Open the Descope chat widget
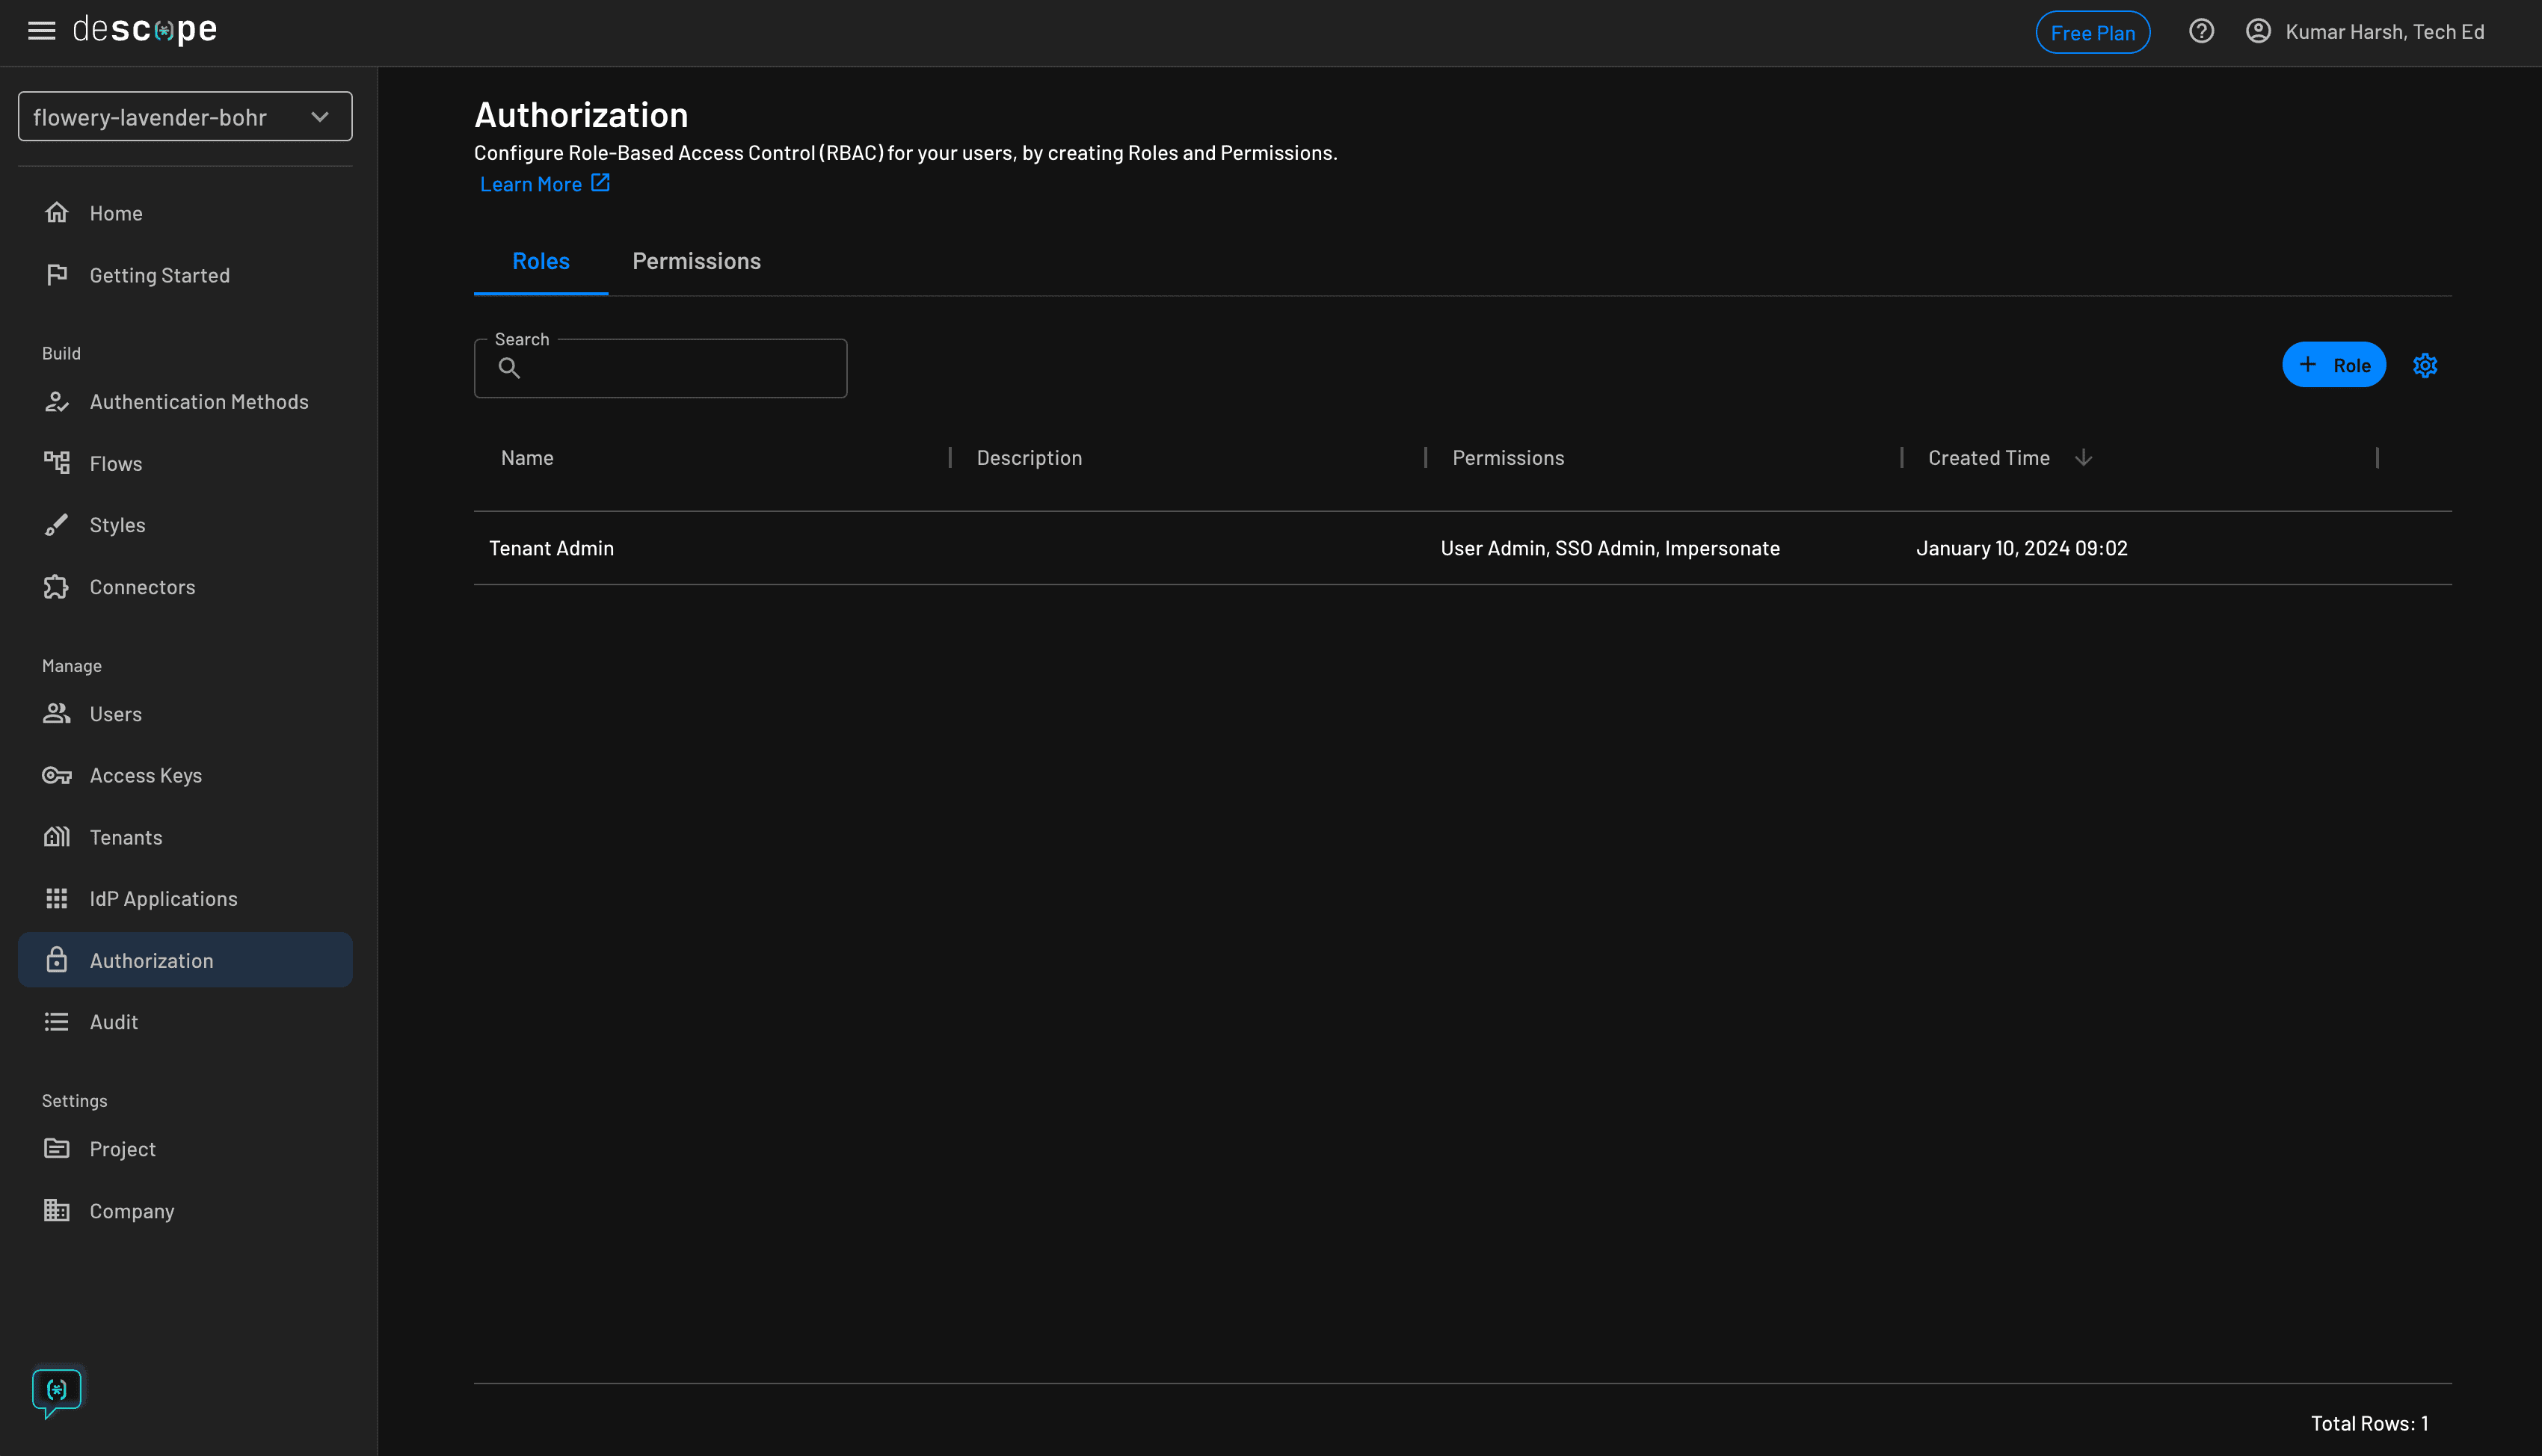 pyautogui.click(x=57, y=1390)
